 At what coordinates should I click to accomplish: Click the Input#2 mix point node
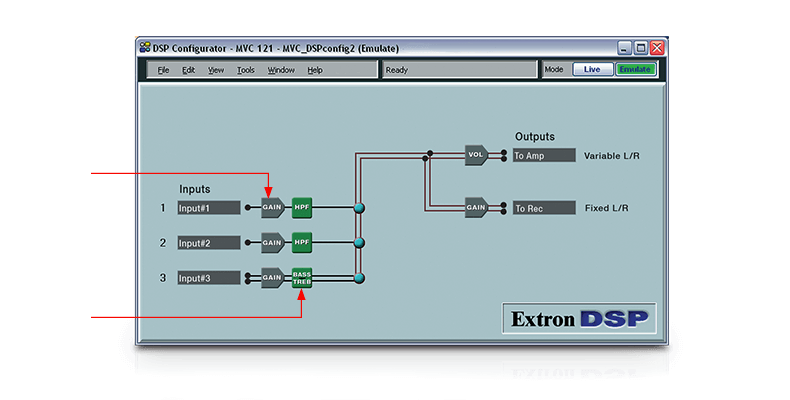tap(359, 243)
